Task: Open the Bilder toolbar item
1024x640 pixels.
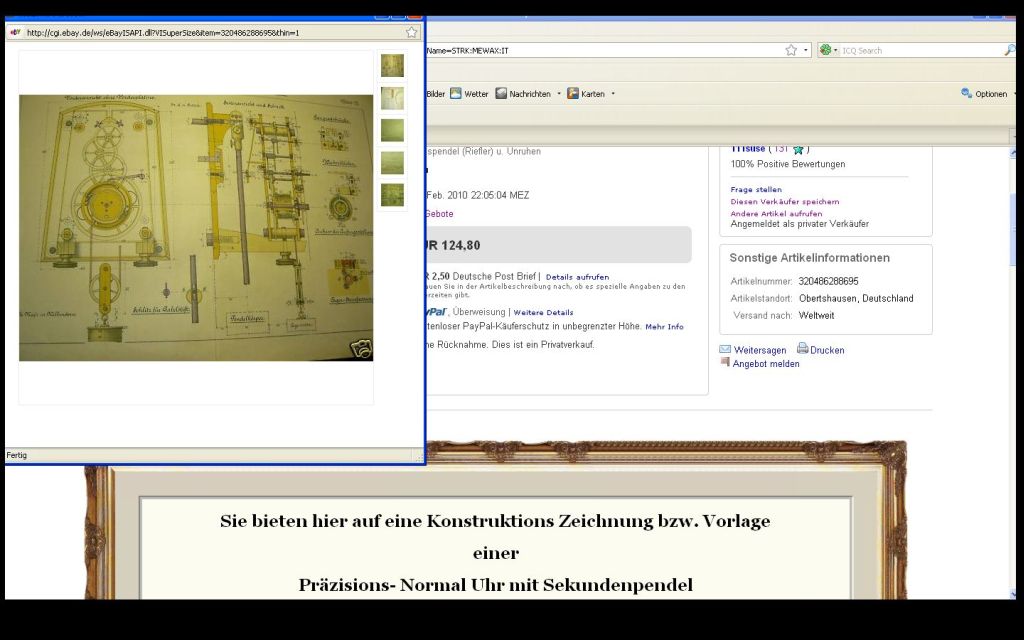Action: tap(436, 94)
